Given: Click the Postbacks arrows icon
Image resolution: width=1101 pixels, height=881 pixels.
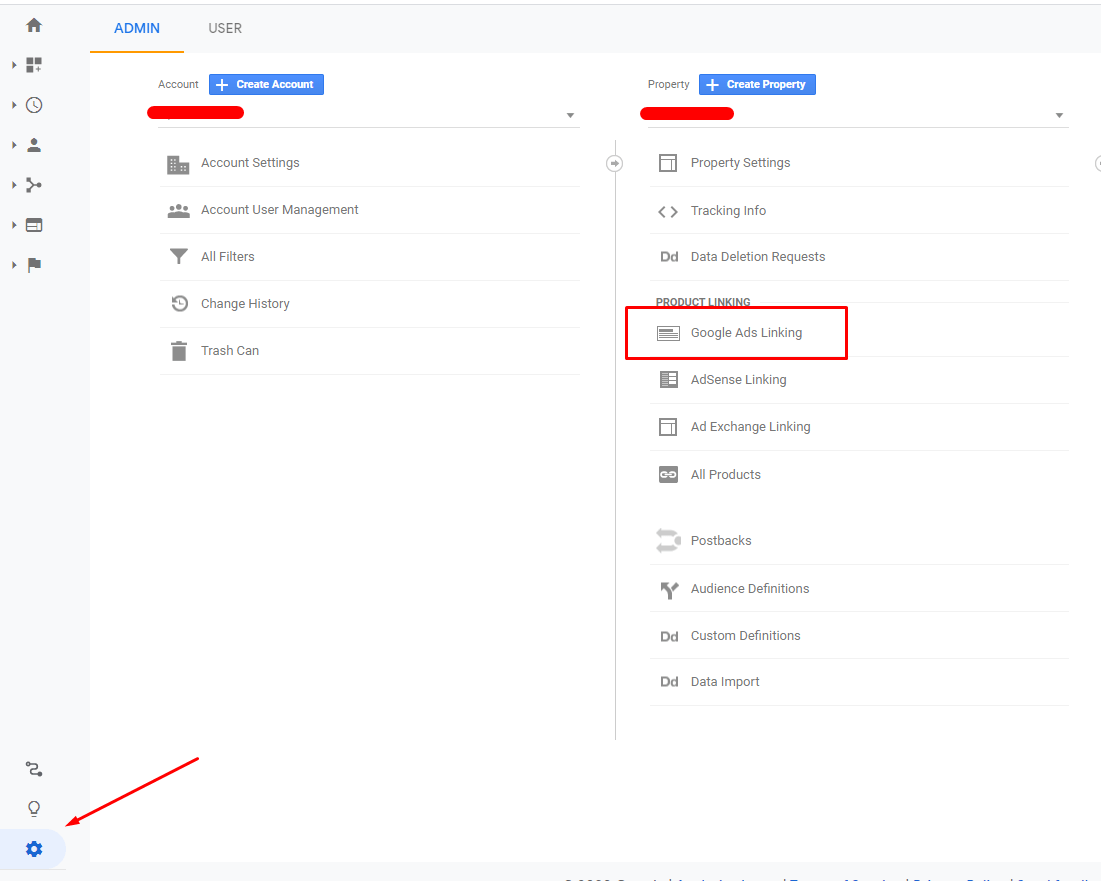Looking at the screenshot, I should [x=668, y=541].
